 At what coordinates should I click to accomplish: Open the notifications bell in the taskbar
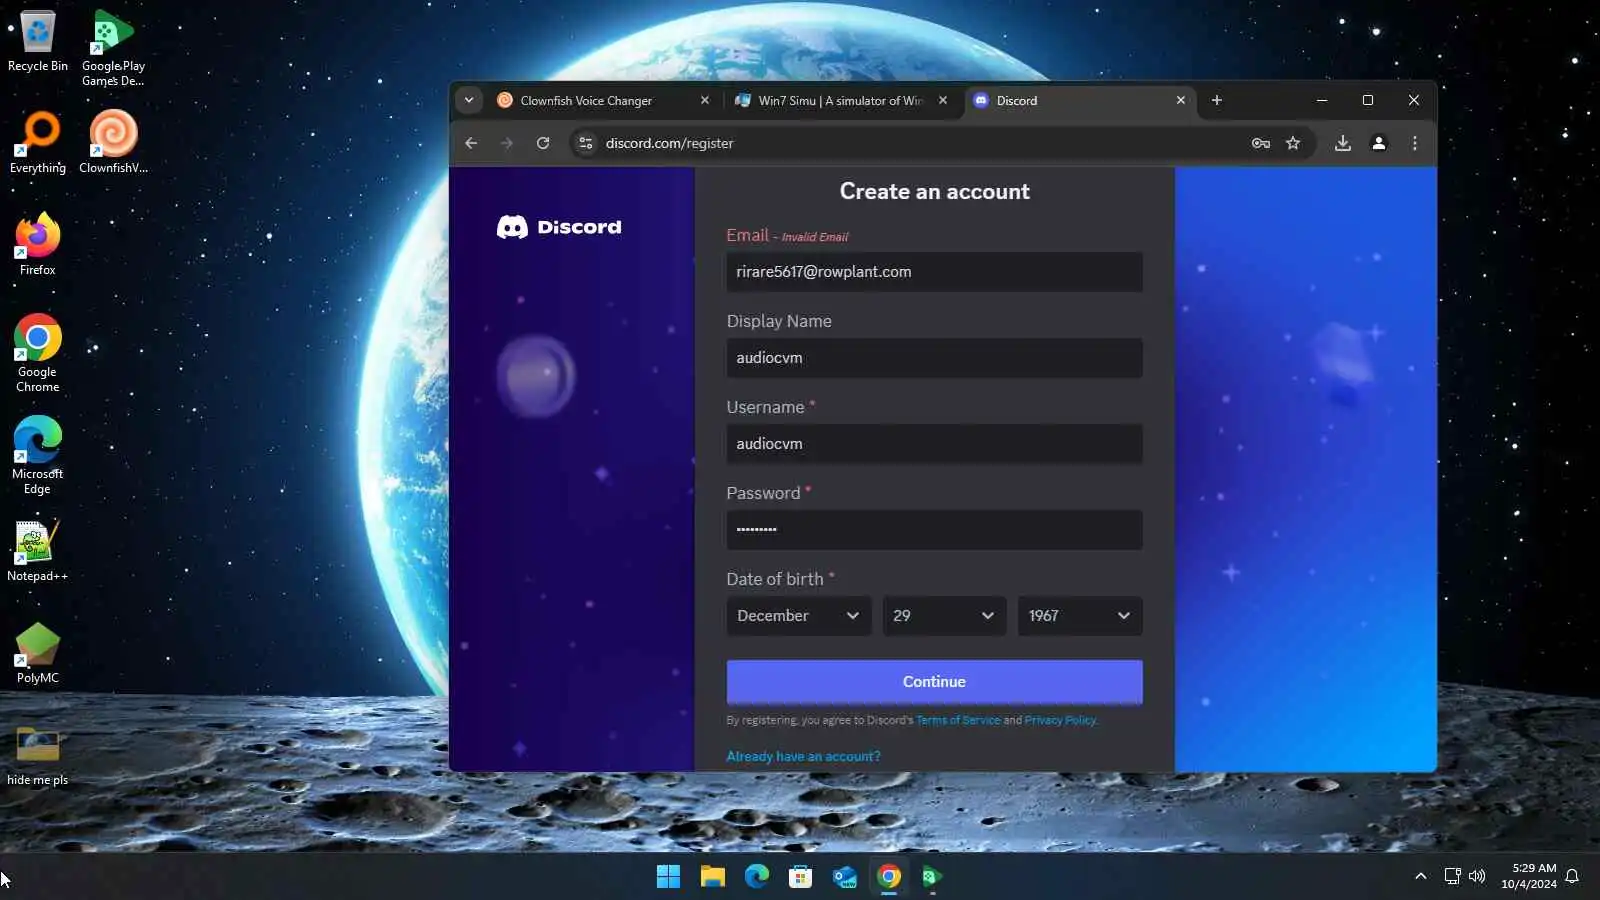(x=1572, y=876)
